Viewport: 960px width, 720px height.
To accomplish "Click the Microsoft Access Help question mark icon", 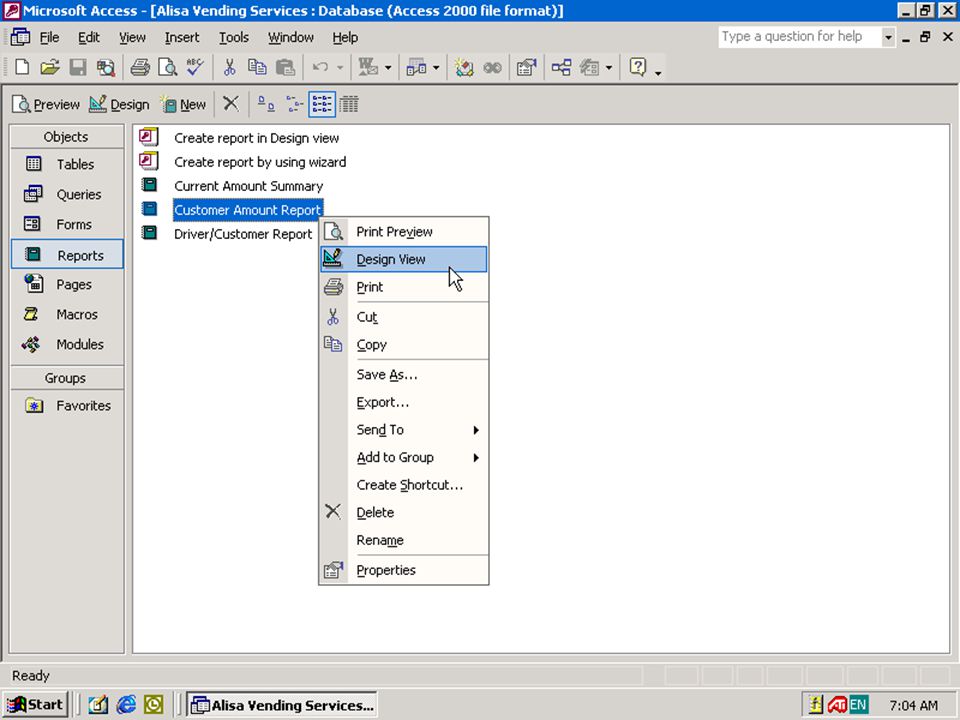I will click(637, 67).
